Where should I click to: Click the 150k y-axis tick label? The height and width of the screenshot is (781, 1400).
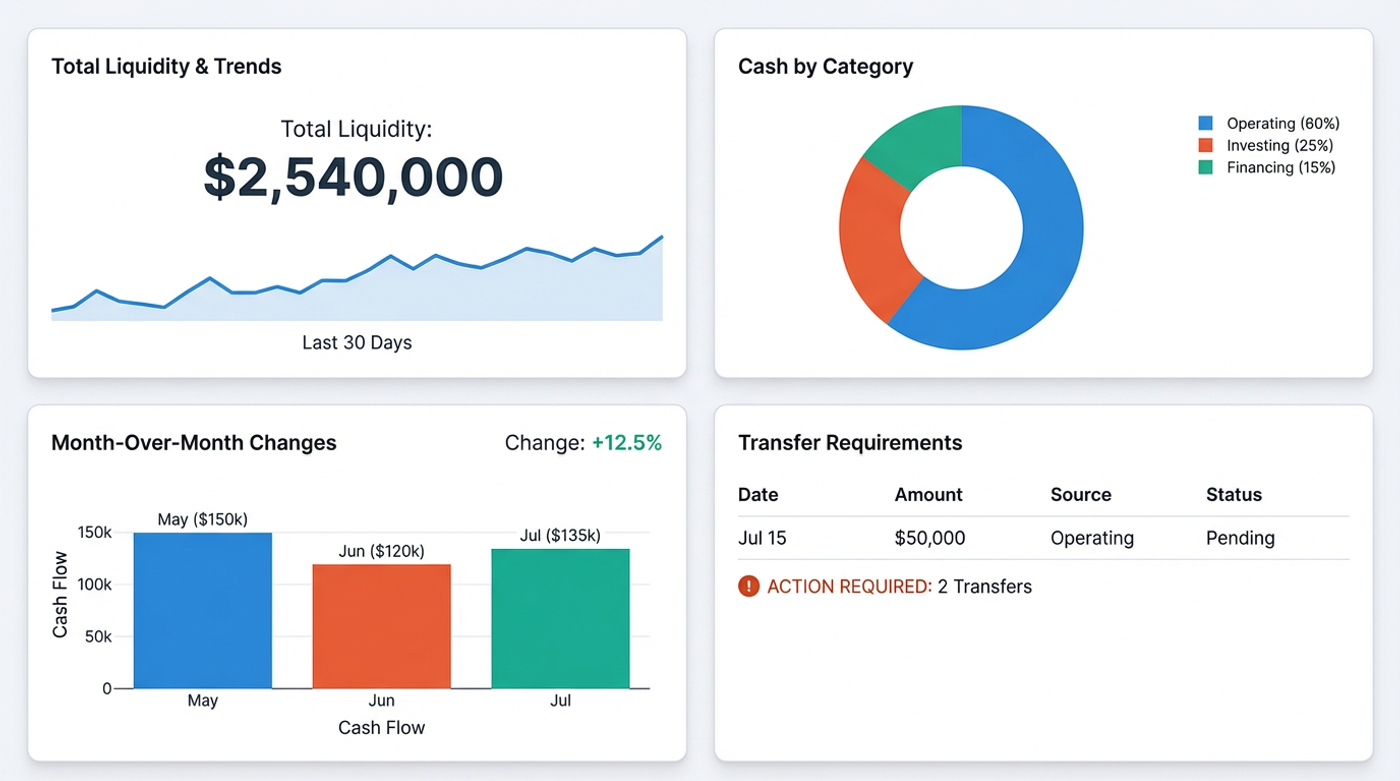pyautogui.click(x=94, y=533)
